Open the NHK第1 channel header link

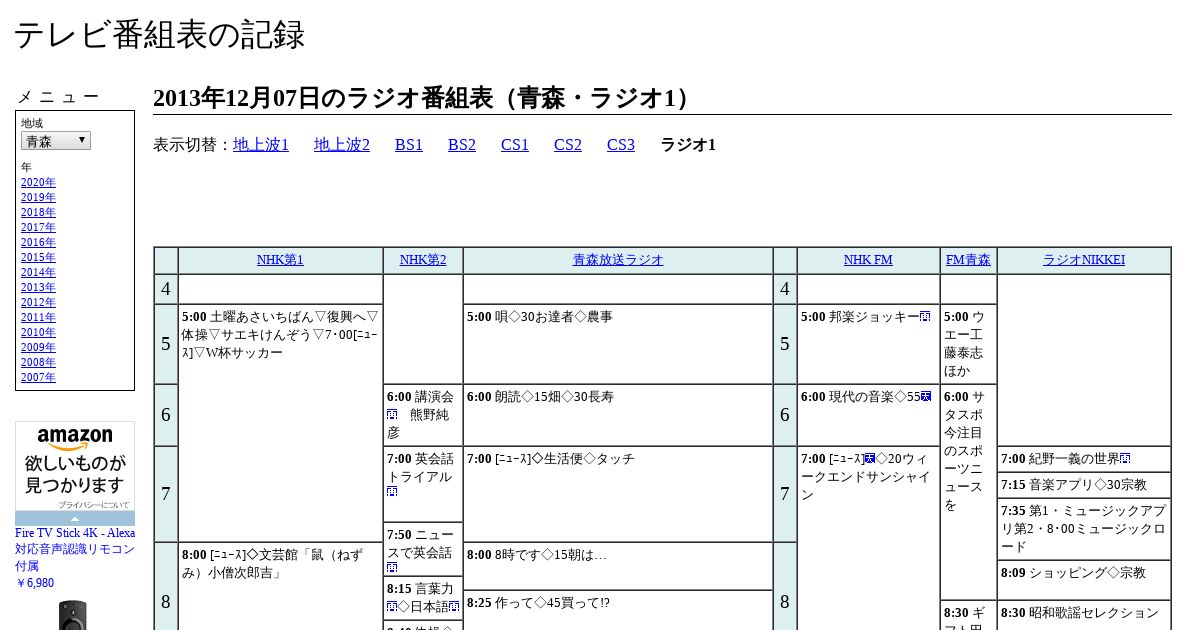click(280, 260)
